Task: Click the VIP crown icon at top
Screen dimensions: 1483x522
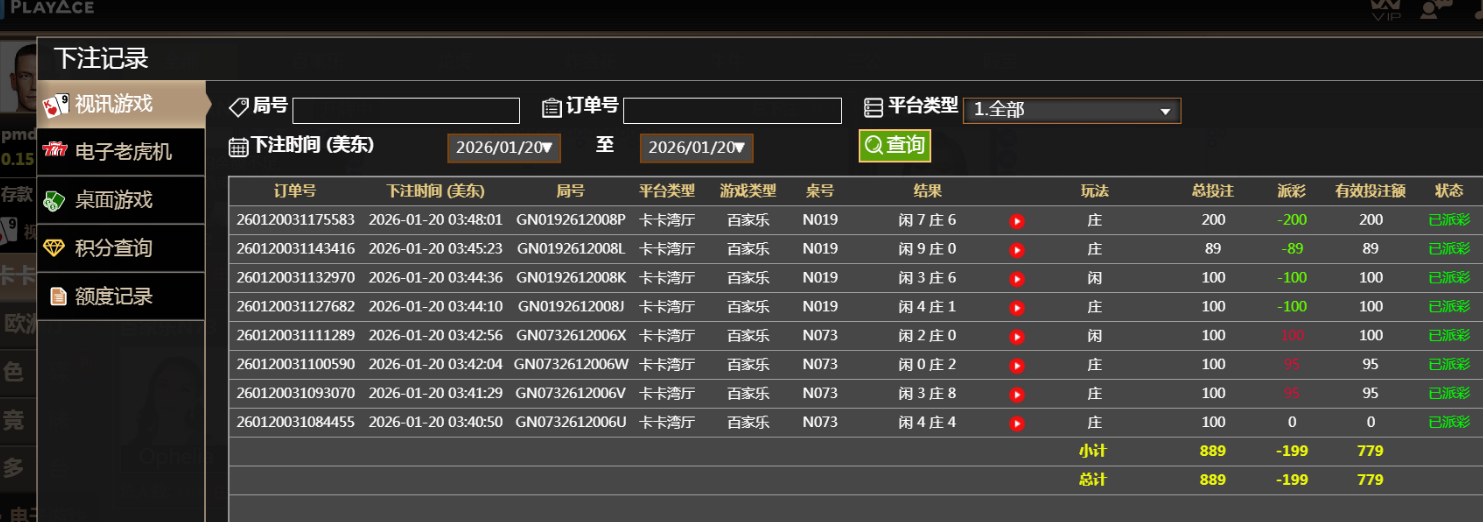Action: coord(1386,9)
